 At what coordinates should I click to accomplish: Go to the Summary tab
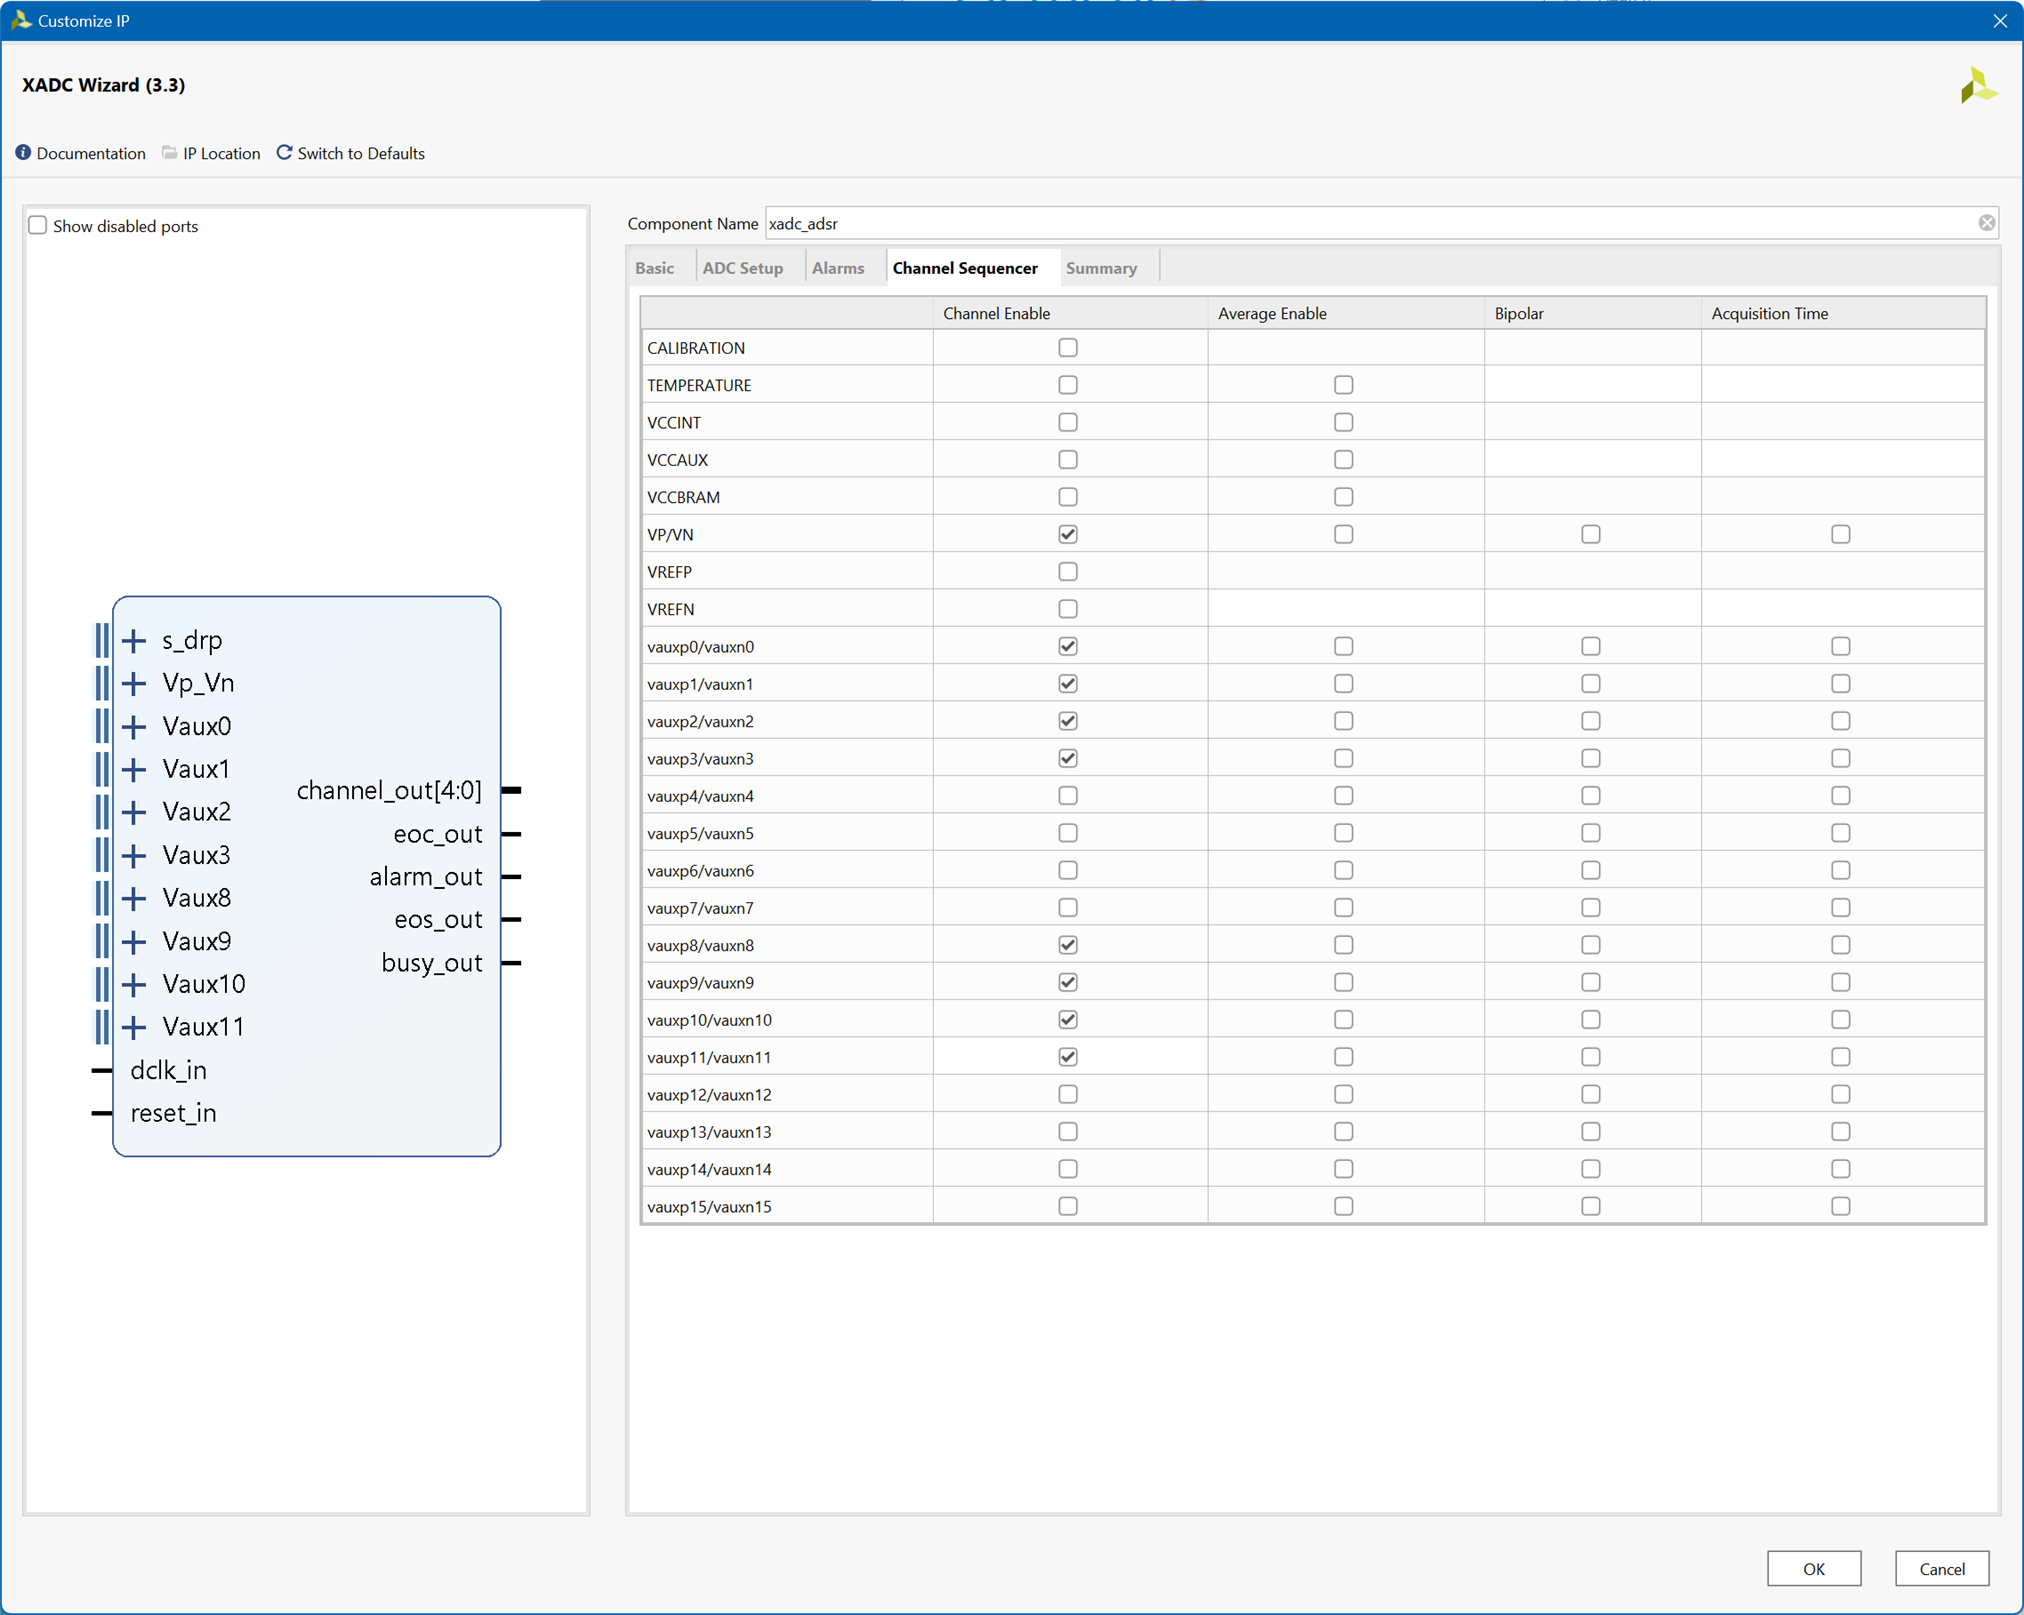(x=1101, y=268)
